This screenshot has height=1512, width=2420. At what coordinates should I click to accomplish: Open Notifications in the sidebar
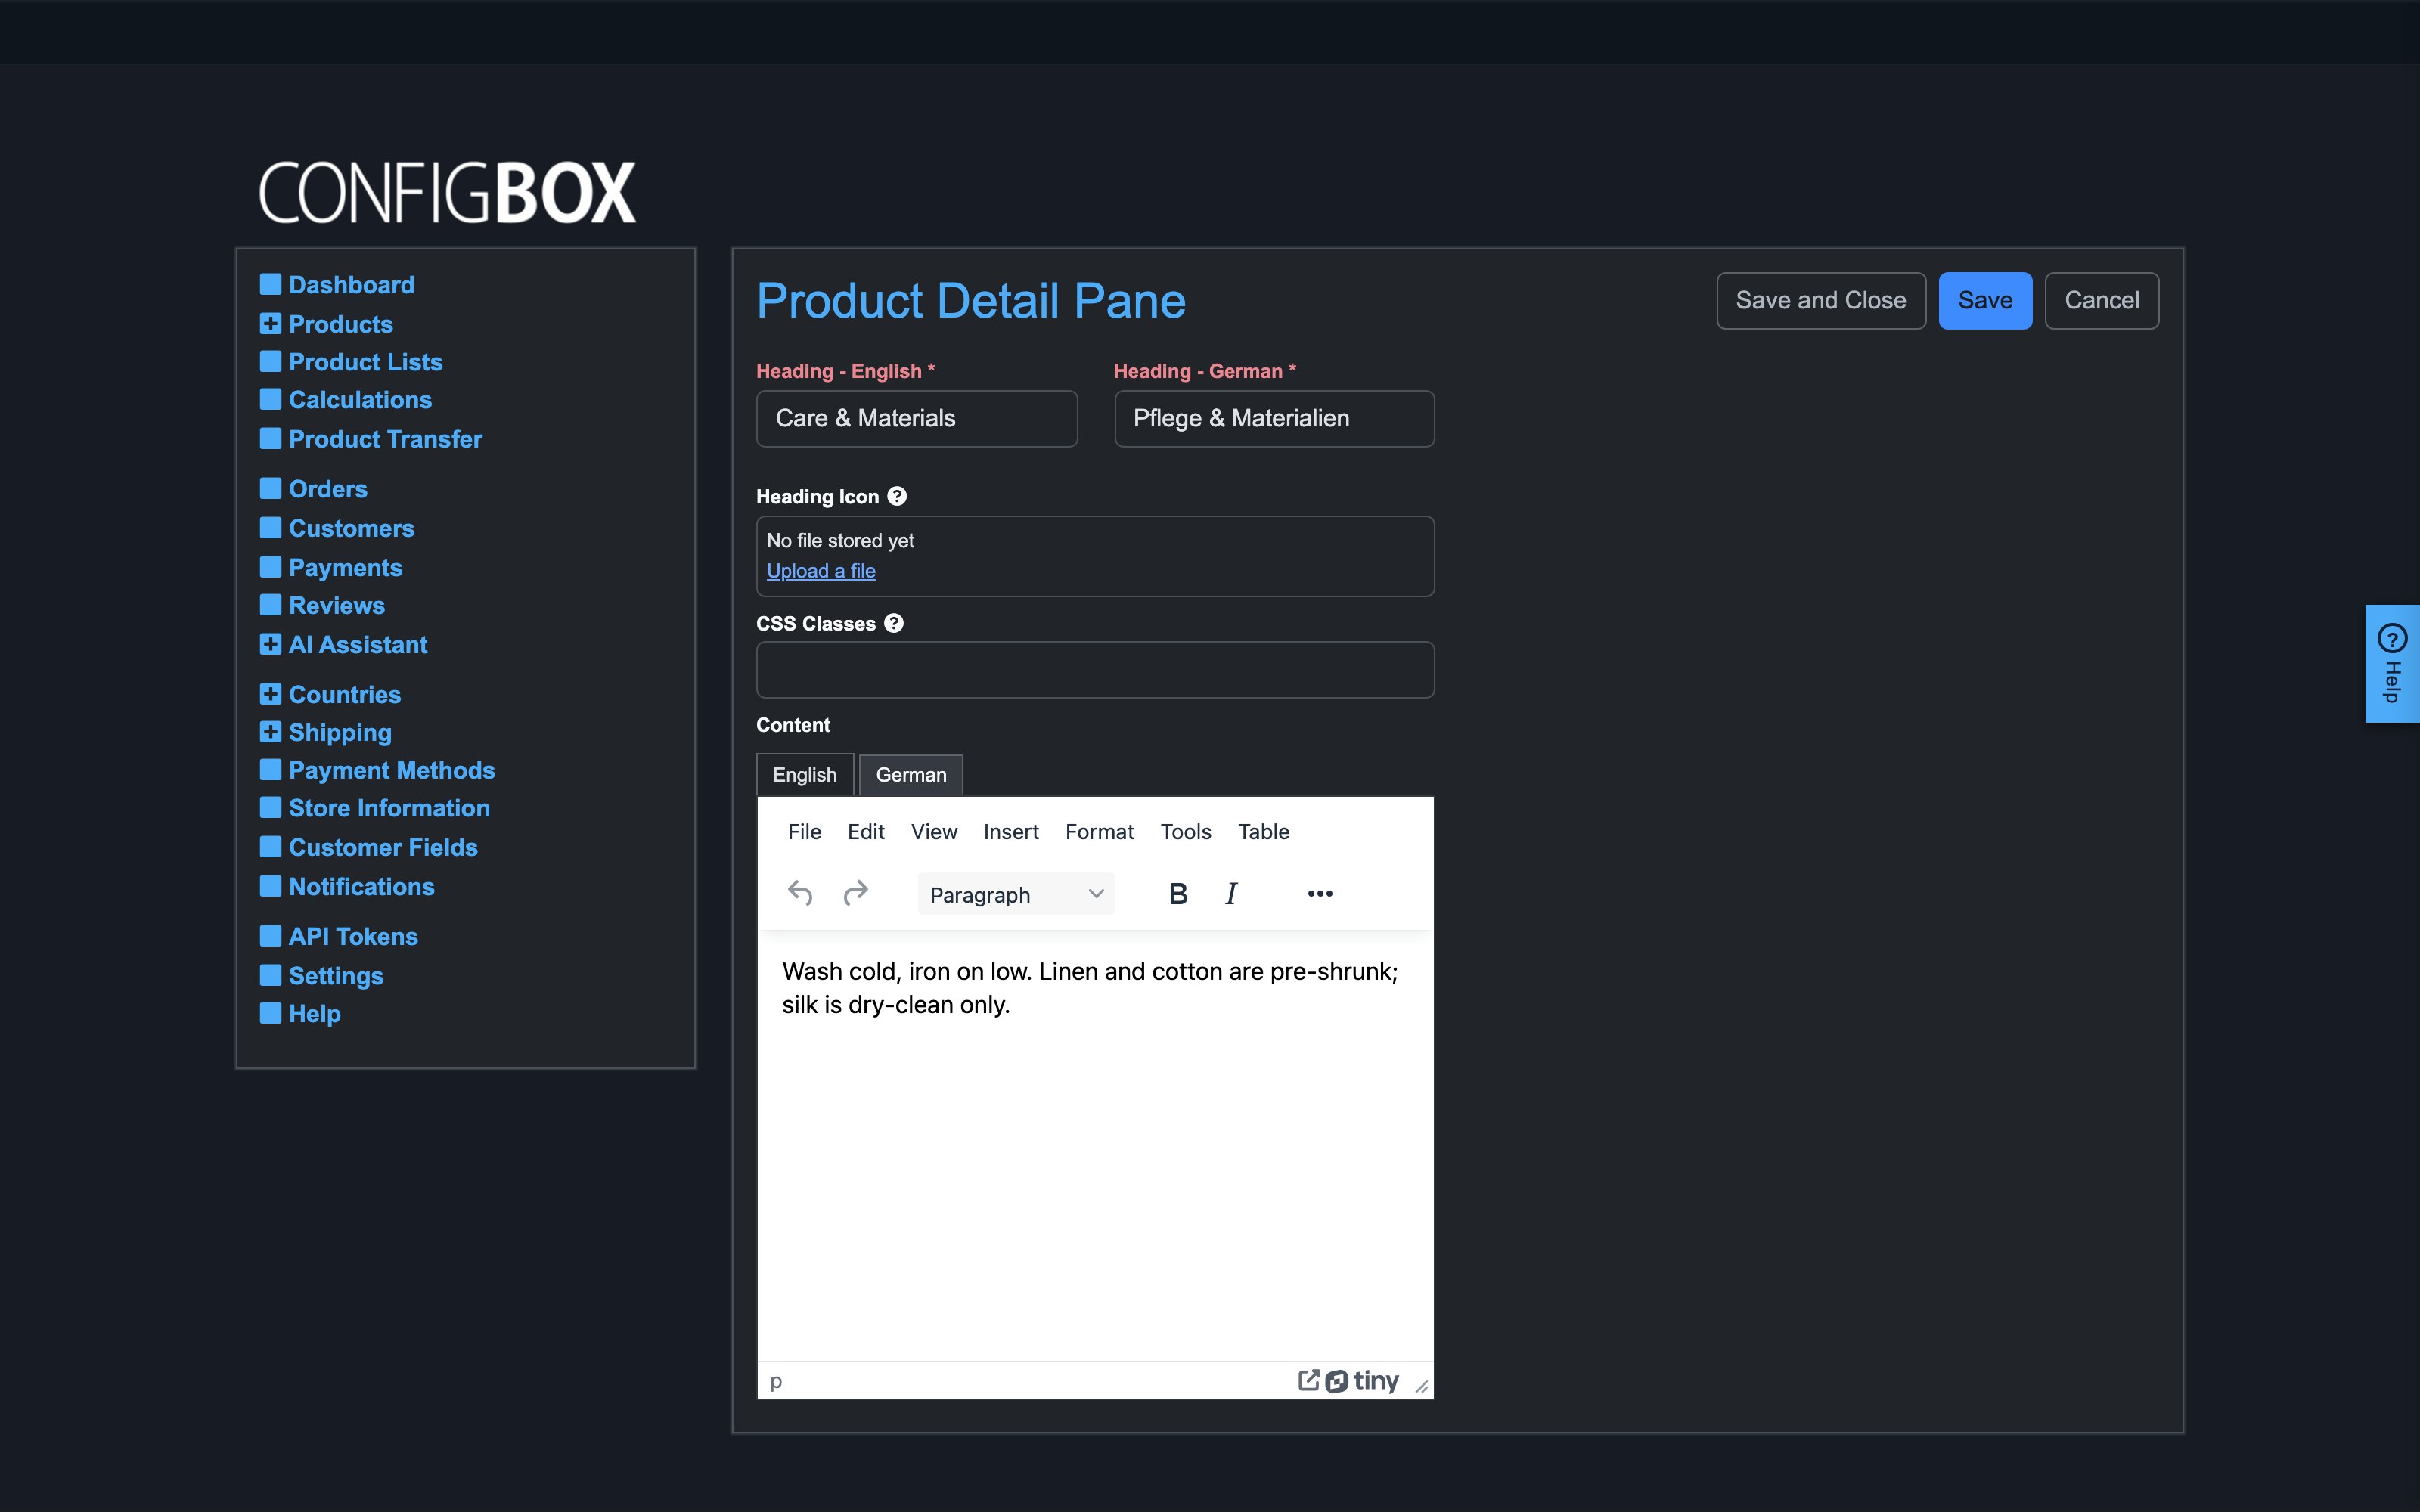tap(361, 887)
